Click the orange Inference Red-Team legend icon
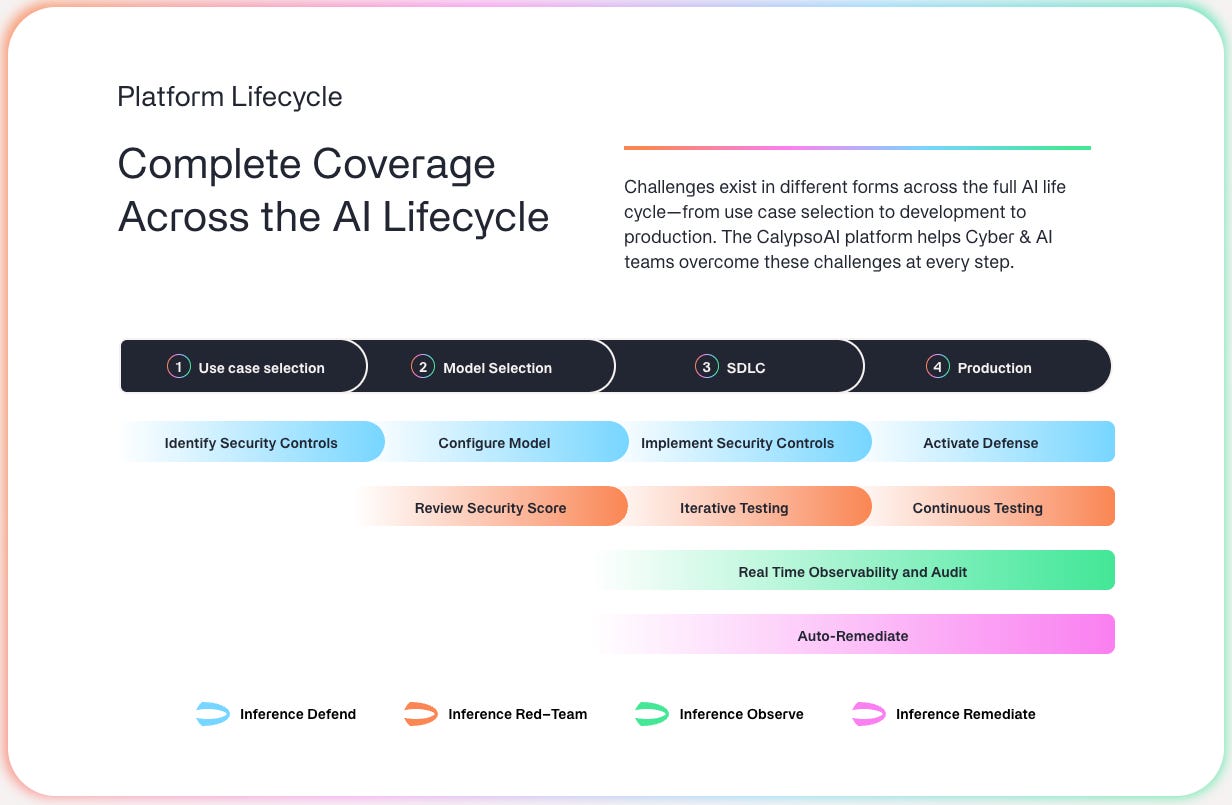 tap(421, 714)
